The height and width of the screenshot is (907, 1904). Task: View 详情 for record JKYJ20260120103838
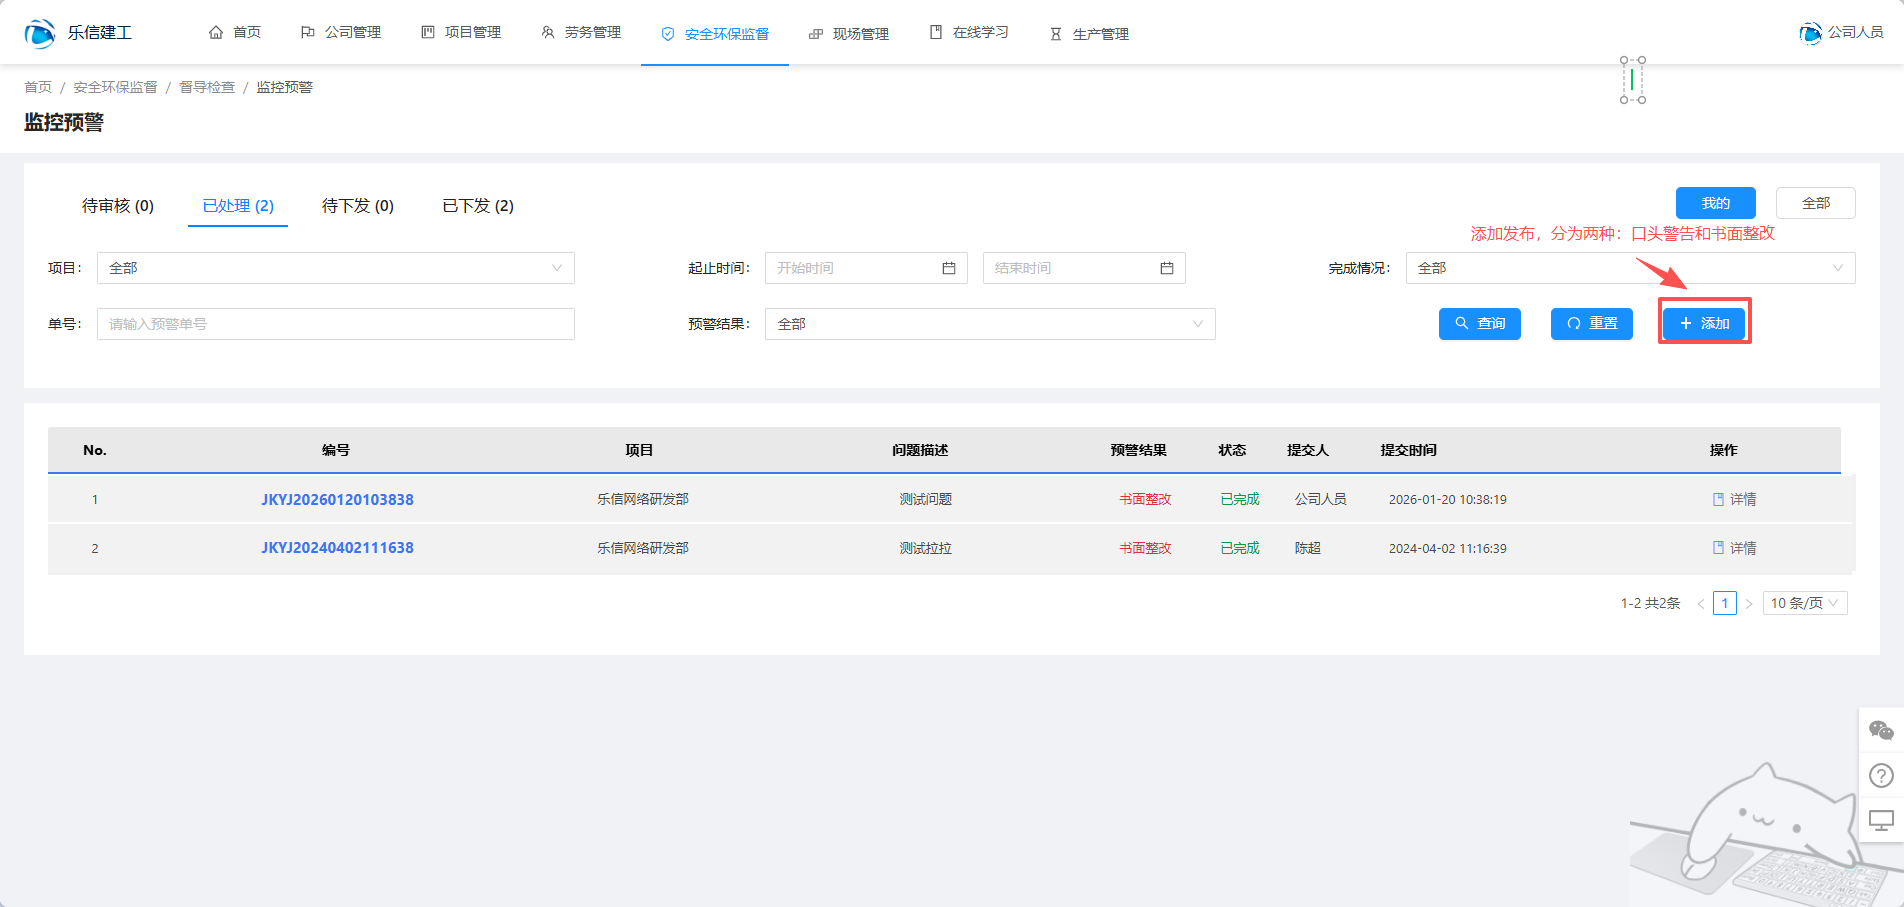1734,499
